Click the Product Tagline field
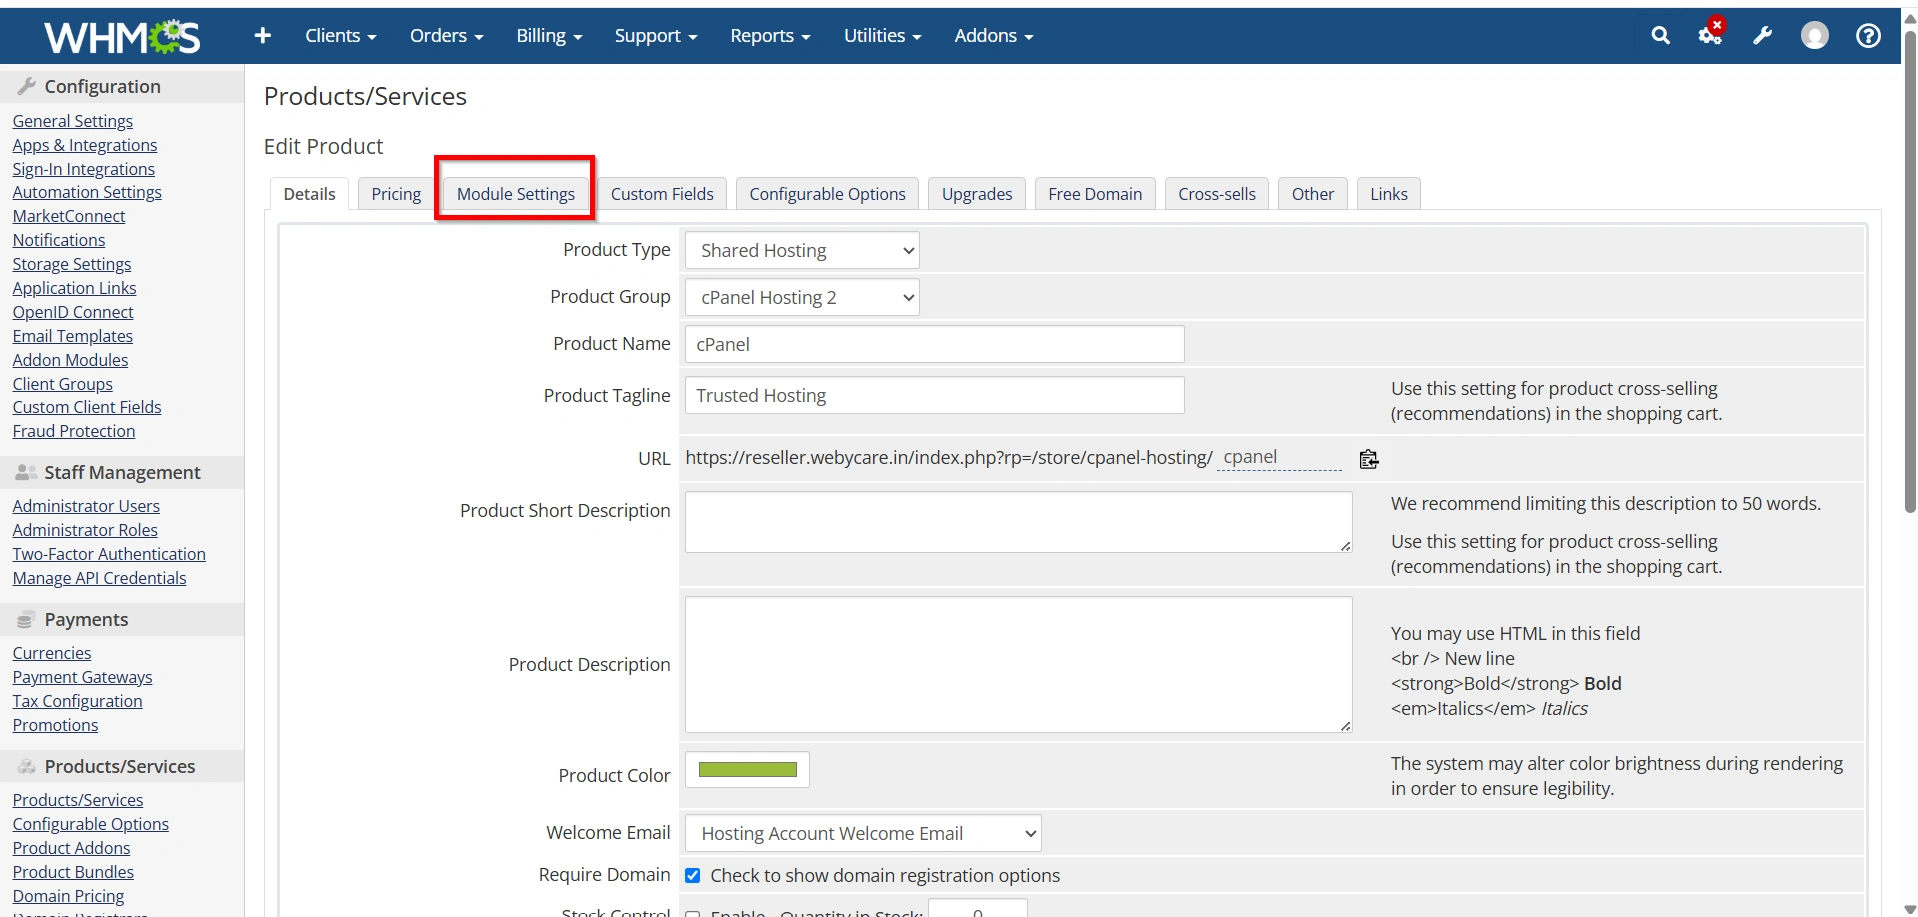 pos(934,395)
